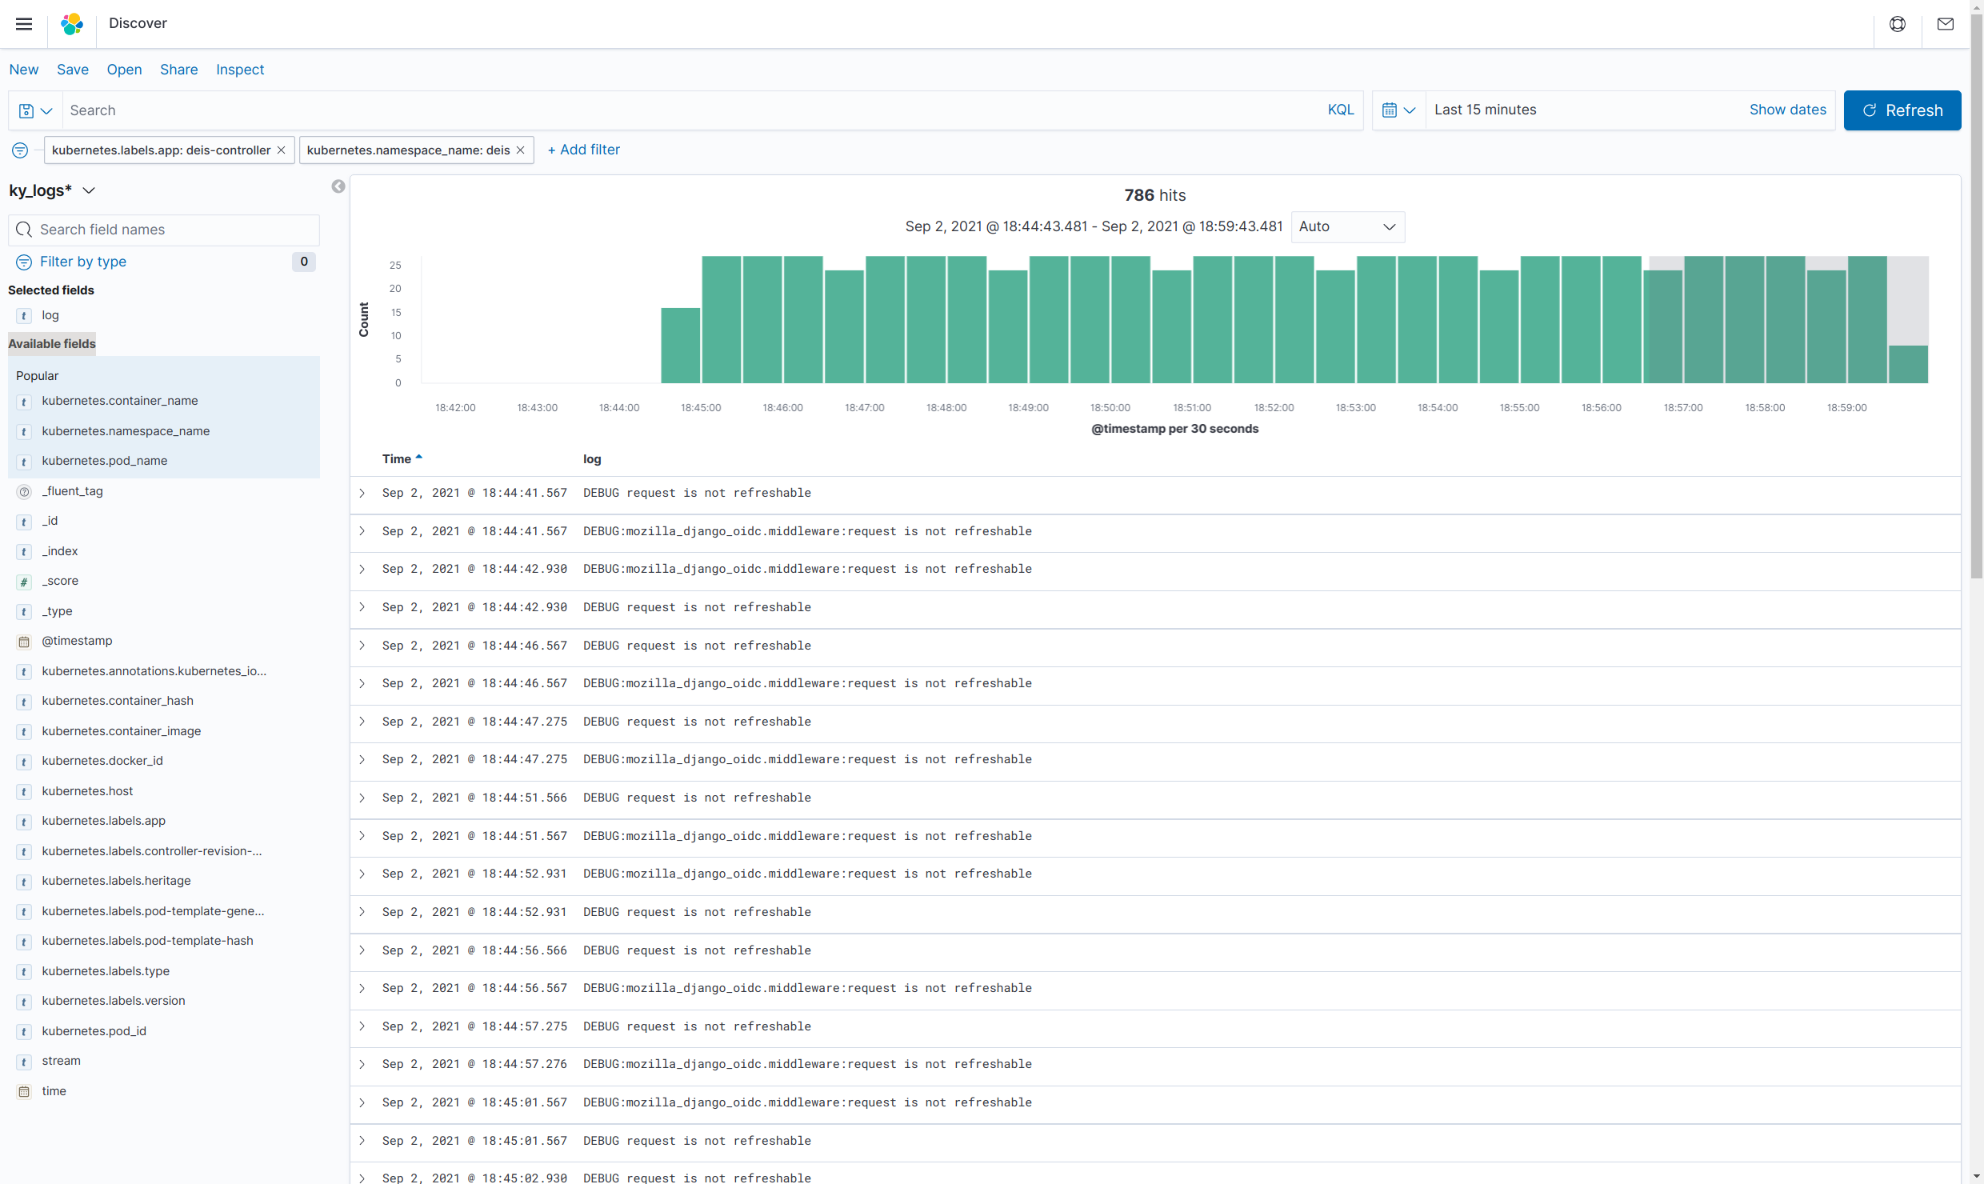The width and height of the screenshot is (1984, 1184).
Task: Expand the first log row
Action: click(362, 493)
